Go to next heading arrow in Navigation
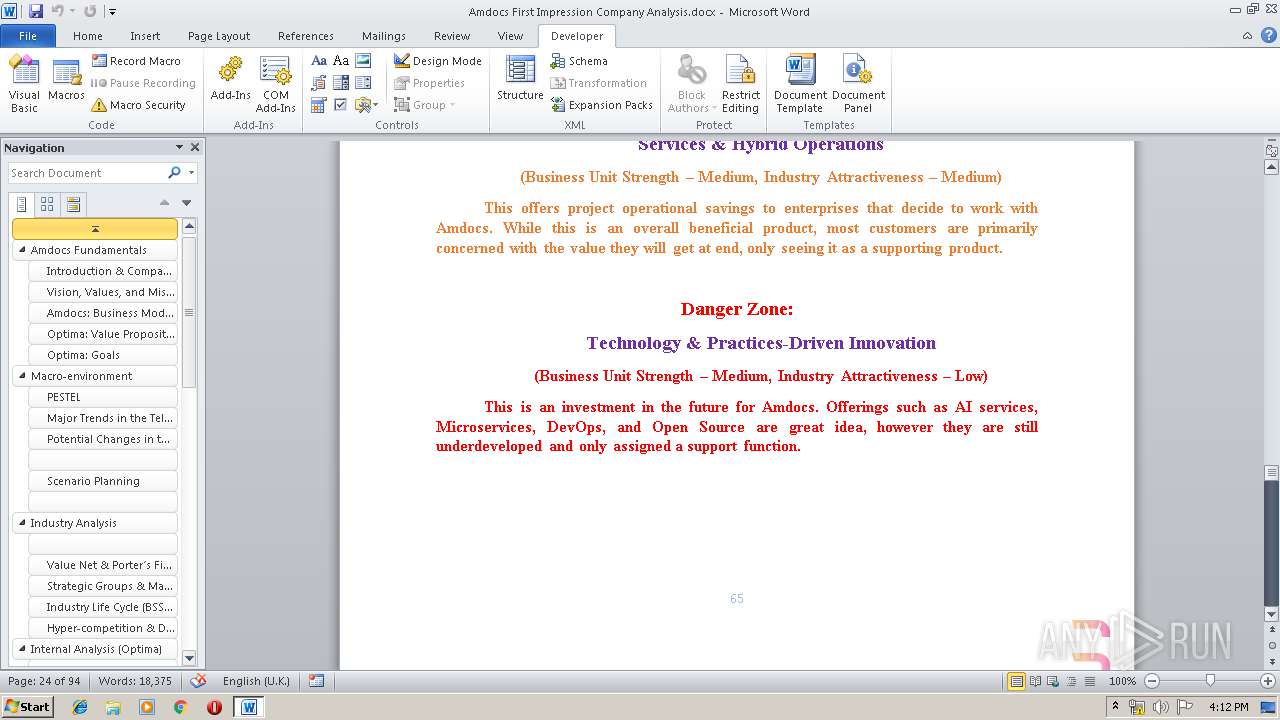 point(187,203)
